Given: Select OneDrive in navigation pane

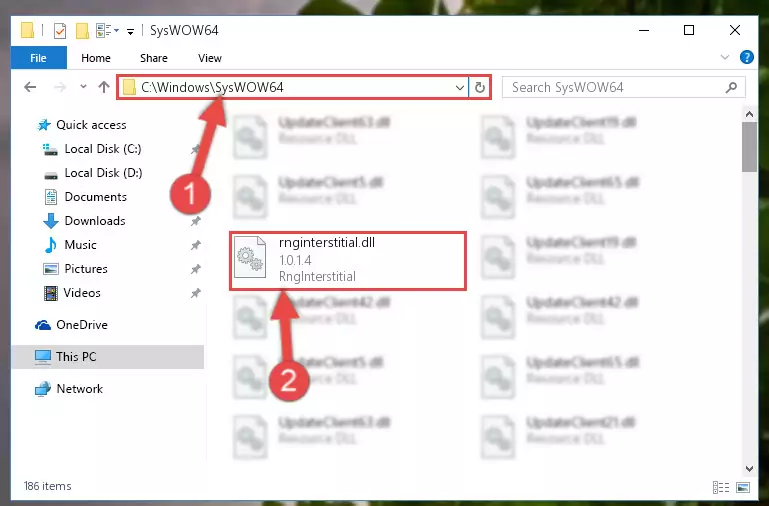Looking at the screenshot, I should click(81, 325).
